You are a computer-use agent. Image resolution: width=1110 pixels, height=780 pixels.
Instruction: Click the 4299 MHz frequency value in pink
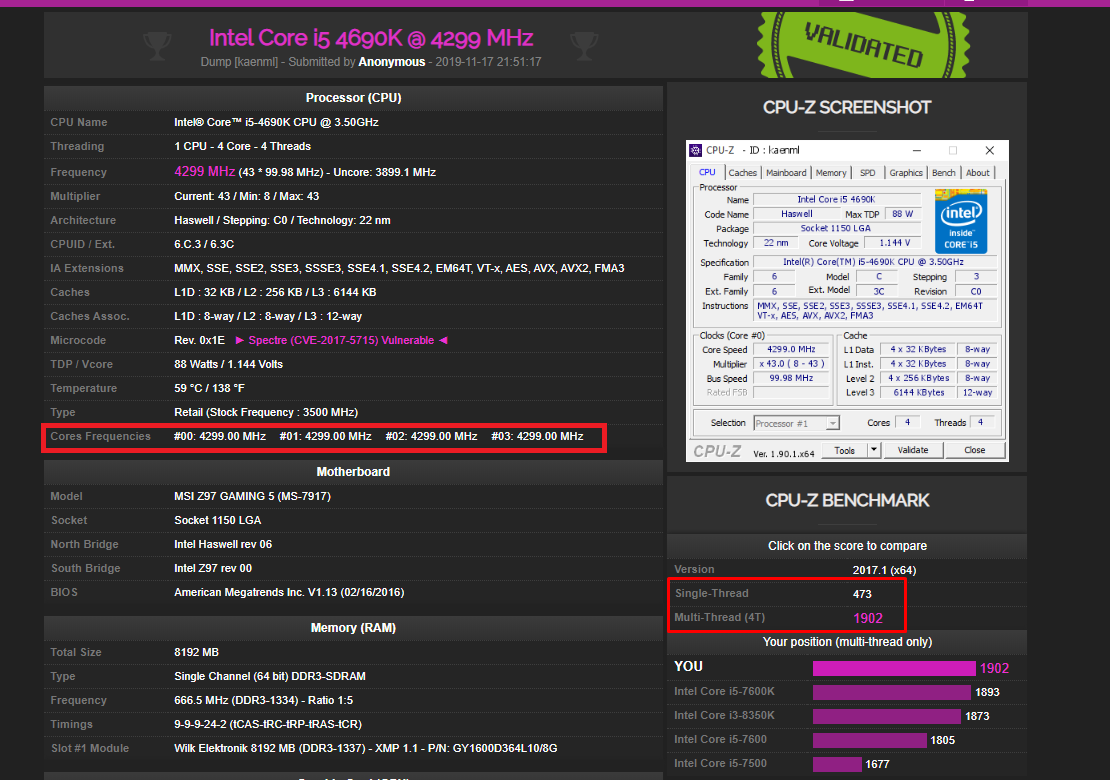[x=205, y=171]
